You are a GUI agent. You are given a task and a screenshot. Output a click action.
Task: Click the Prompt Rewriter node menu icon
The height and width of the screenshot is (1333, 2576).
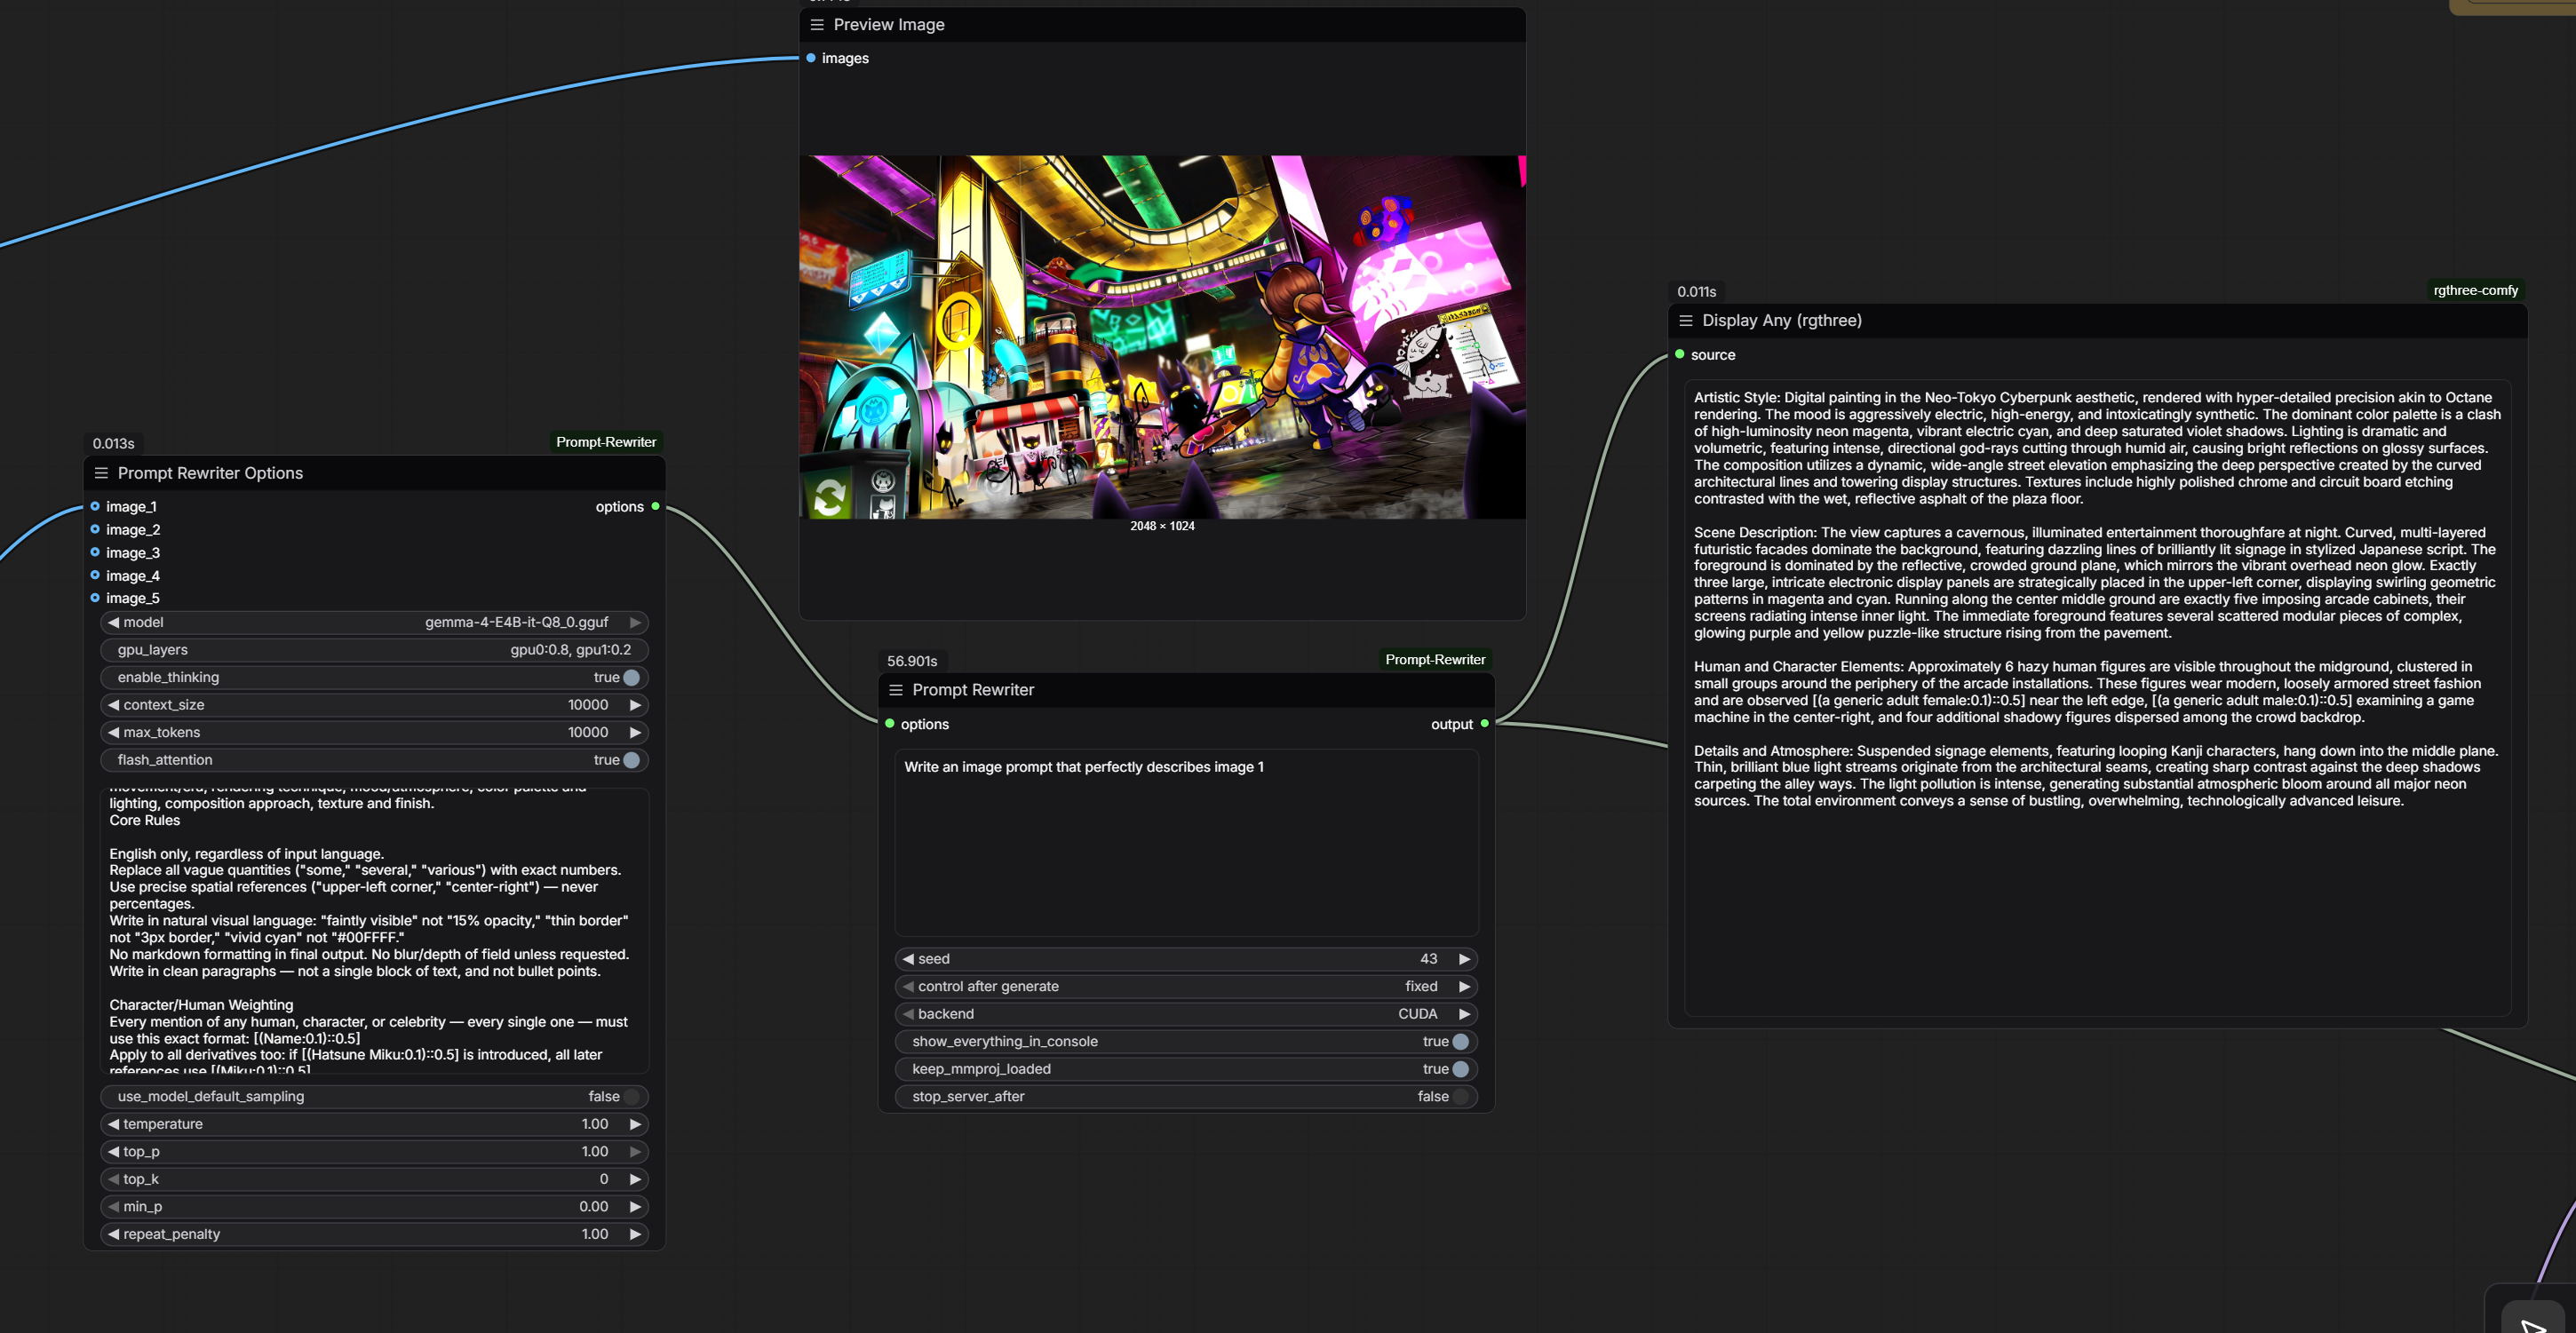896,690
